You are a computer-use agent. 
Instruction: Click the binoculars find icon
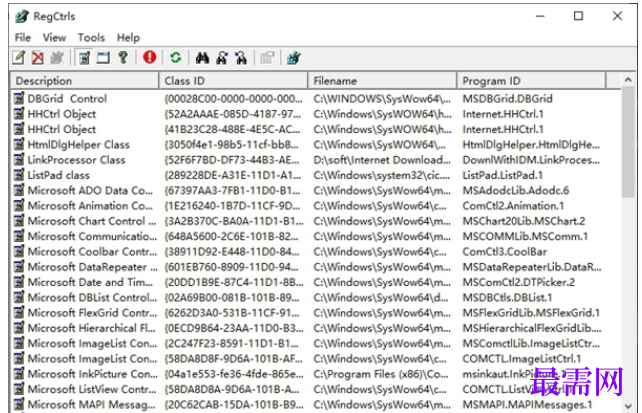tap(202, 58)
